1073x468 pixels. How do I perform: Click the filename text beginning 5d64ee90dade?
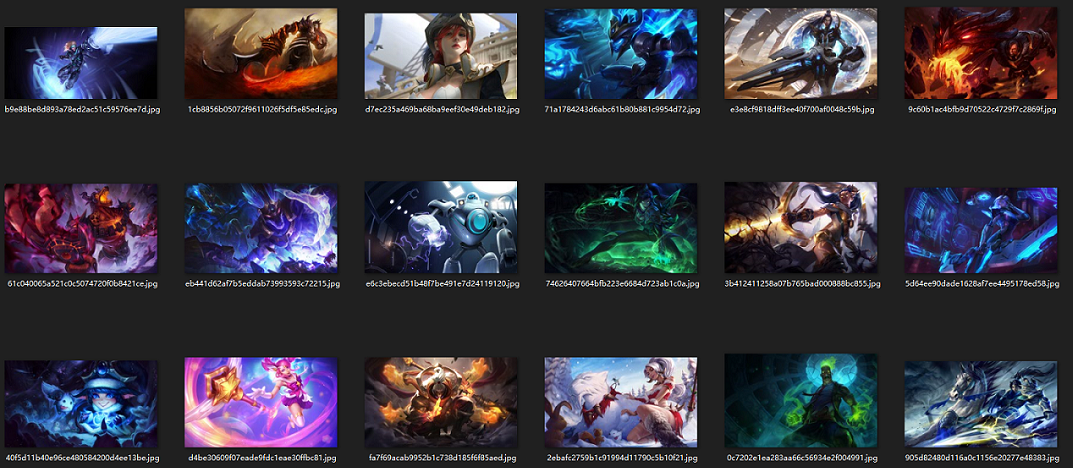[982, 283]
